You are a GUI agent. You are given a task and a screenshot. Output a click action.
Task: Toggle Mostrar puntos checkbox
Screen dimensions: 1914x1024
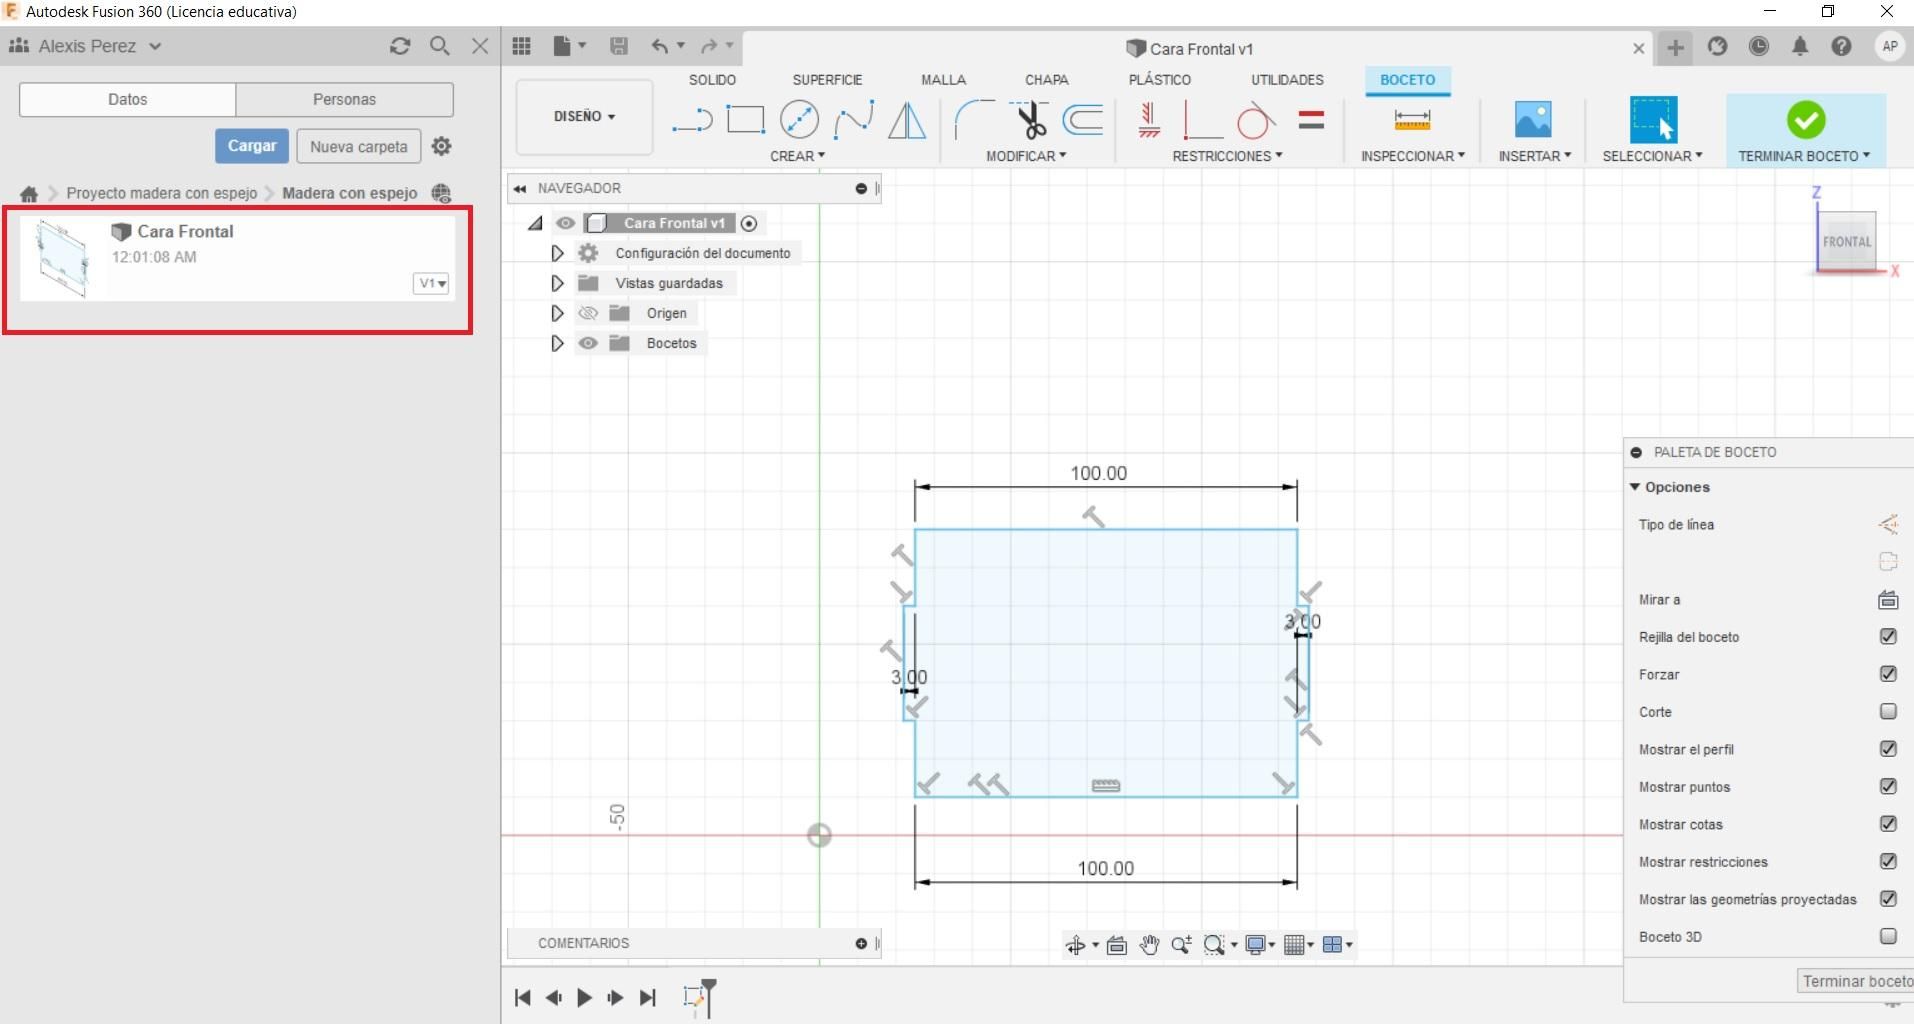pyautogui.click(x=1888, y=786)
